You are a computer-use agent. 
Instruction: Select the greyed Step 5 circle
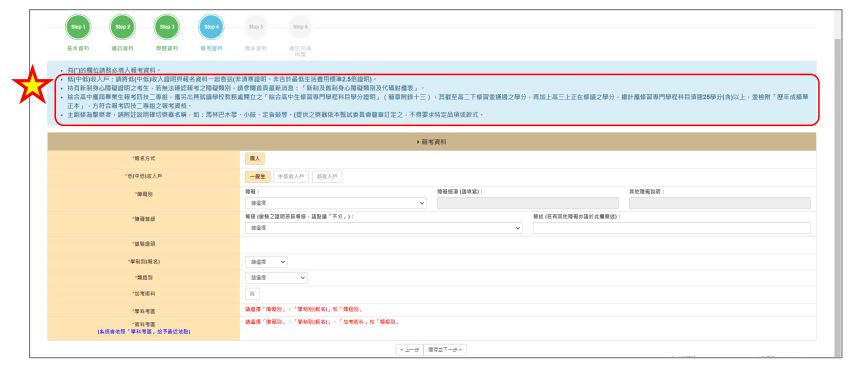[x=256, y=26]
